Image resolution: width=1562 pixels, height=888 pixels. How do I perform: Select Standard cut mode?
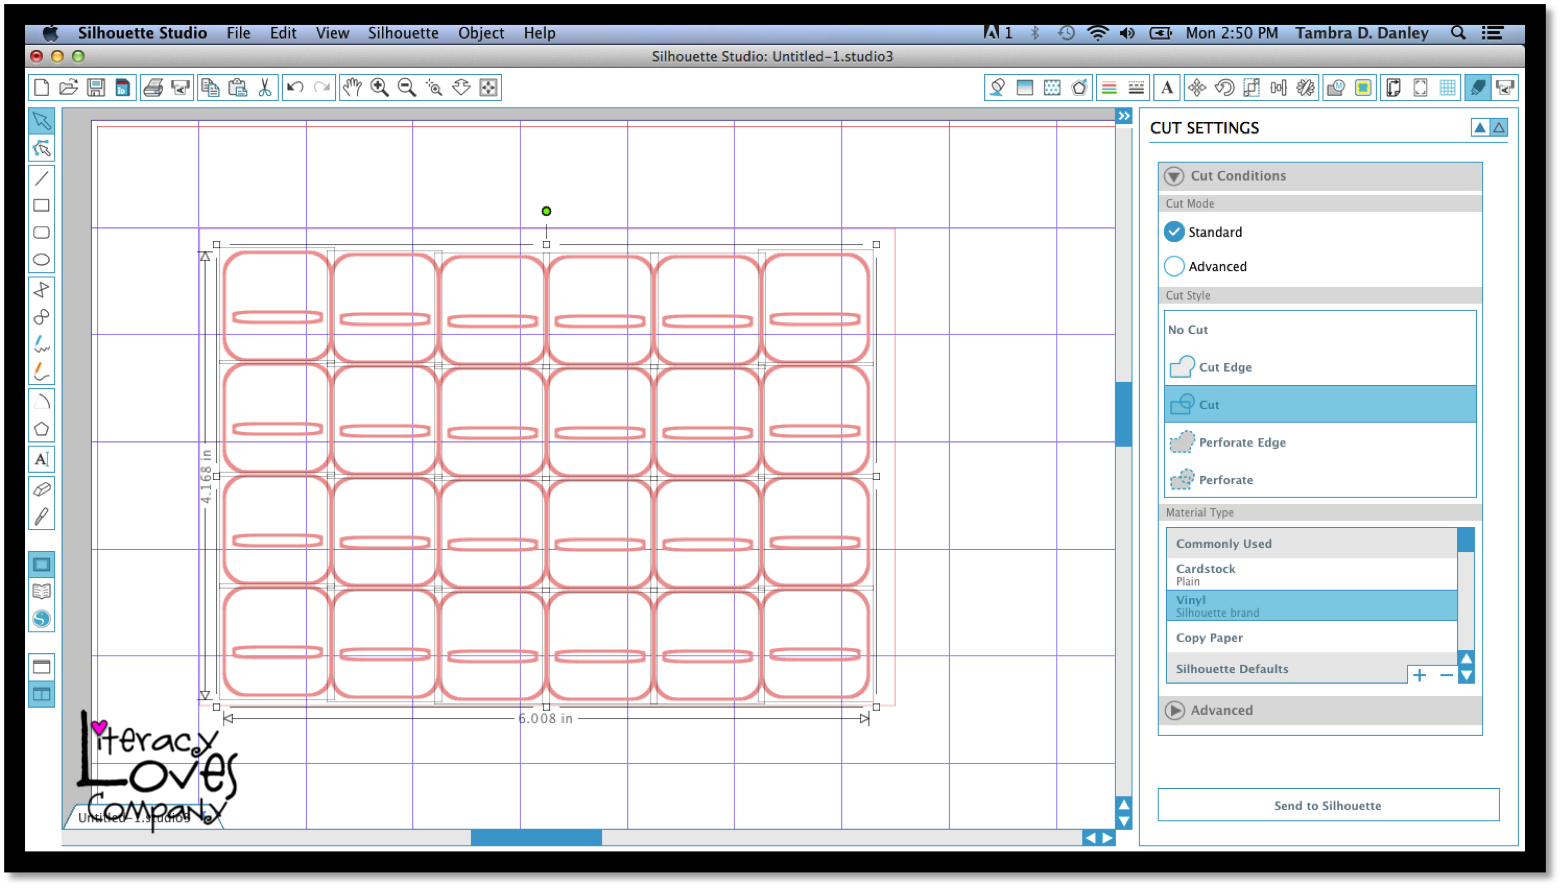tap(1175, 232)
